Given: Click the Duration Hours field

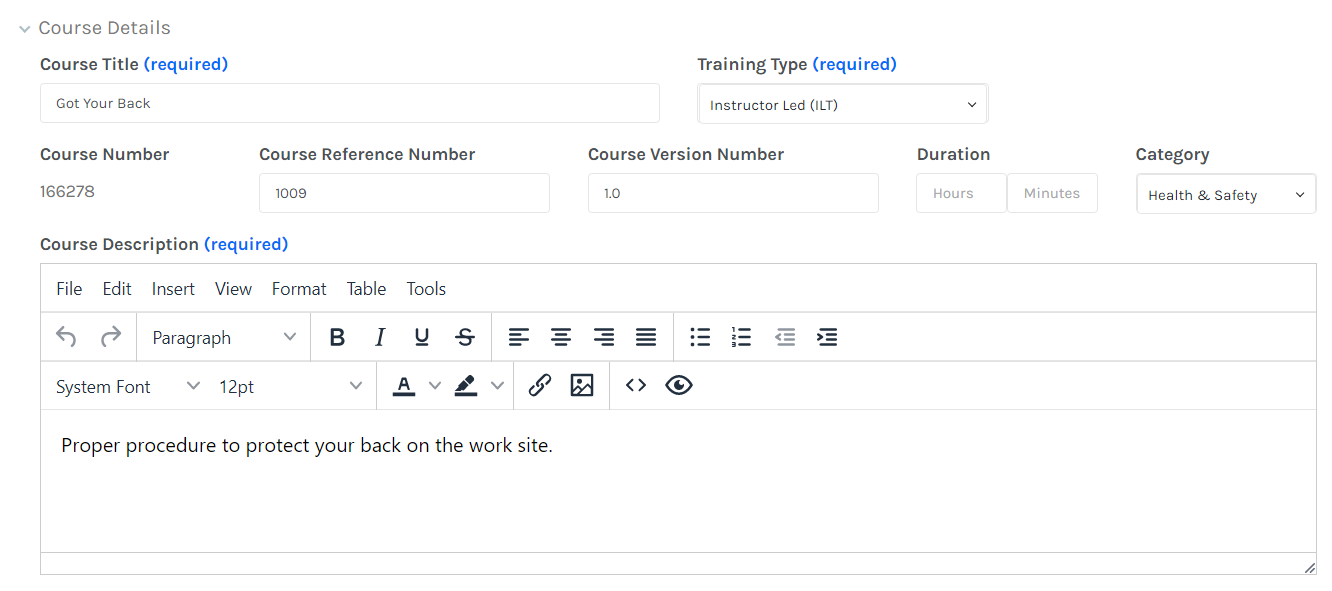Looking at the screenshot, I should (x=961, y=193).
